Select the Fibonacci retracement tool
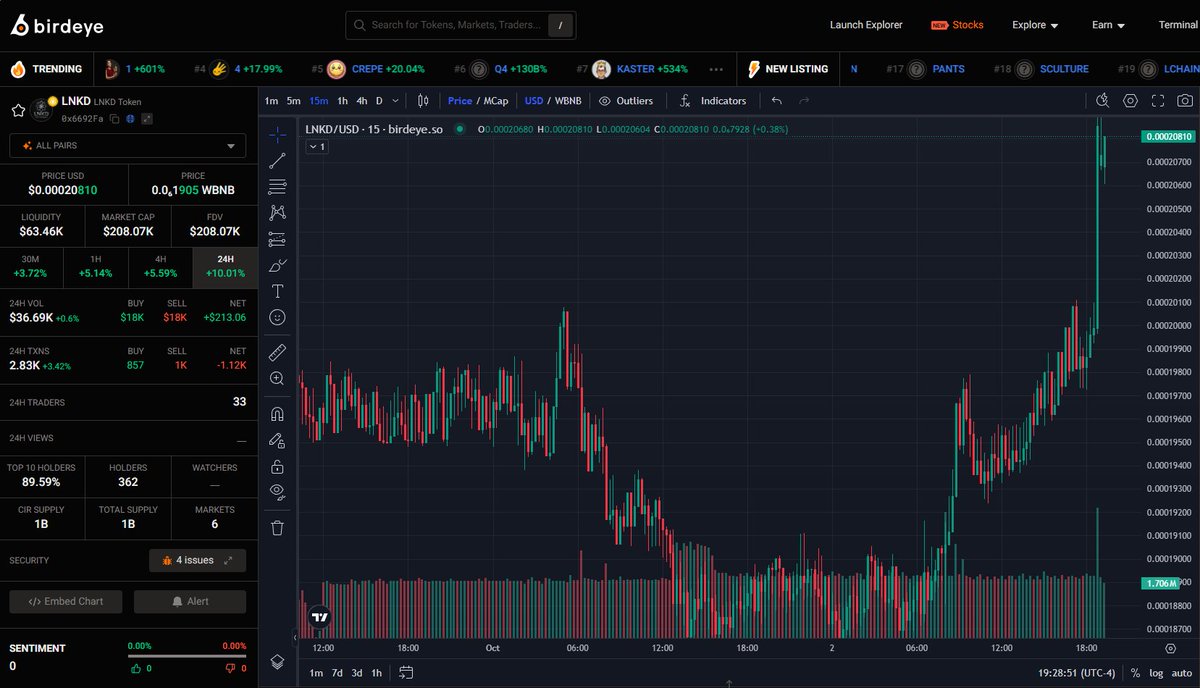Image resolution: width=1200 pixels, height=688 pixels. coord(277,186)
